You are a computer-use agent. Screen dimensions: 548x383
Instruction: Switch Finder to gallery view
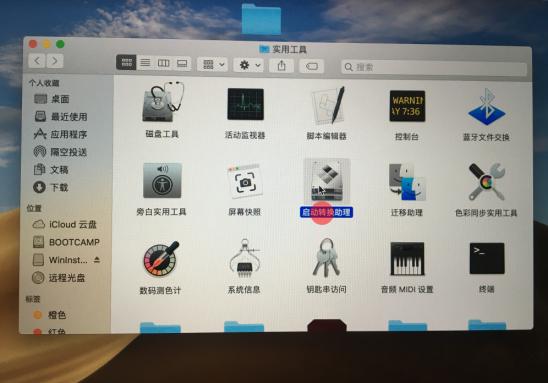pyautogui.click(x=182, y=64)
